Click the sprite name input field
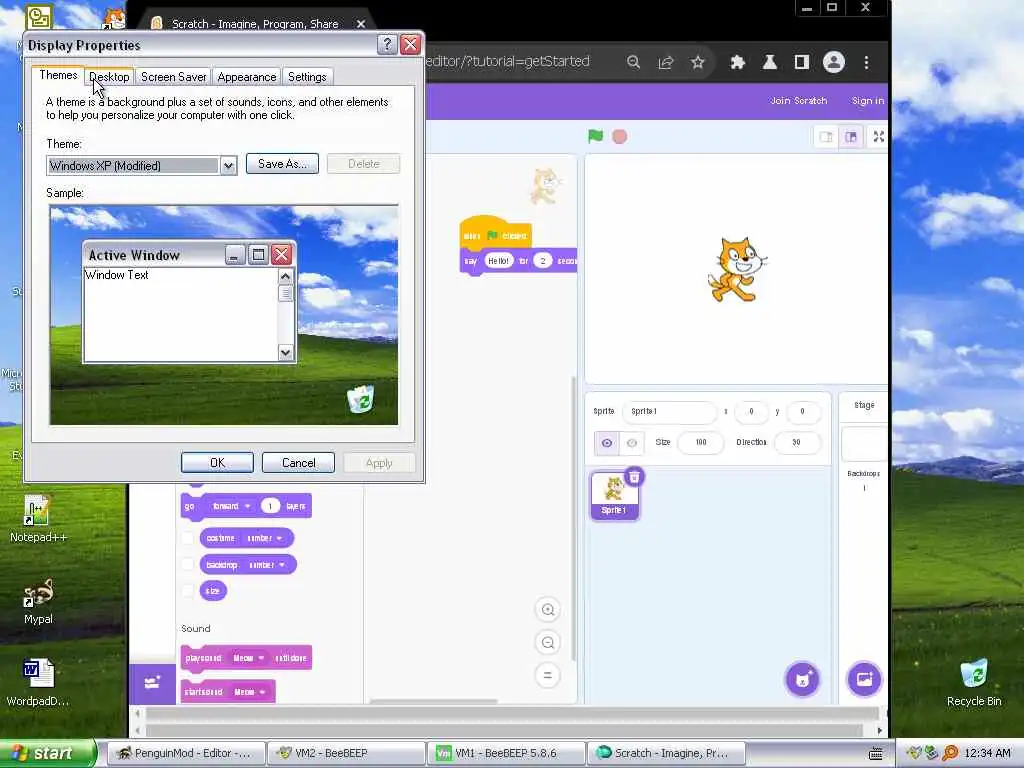 coord(669,411)
